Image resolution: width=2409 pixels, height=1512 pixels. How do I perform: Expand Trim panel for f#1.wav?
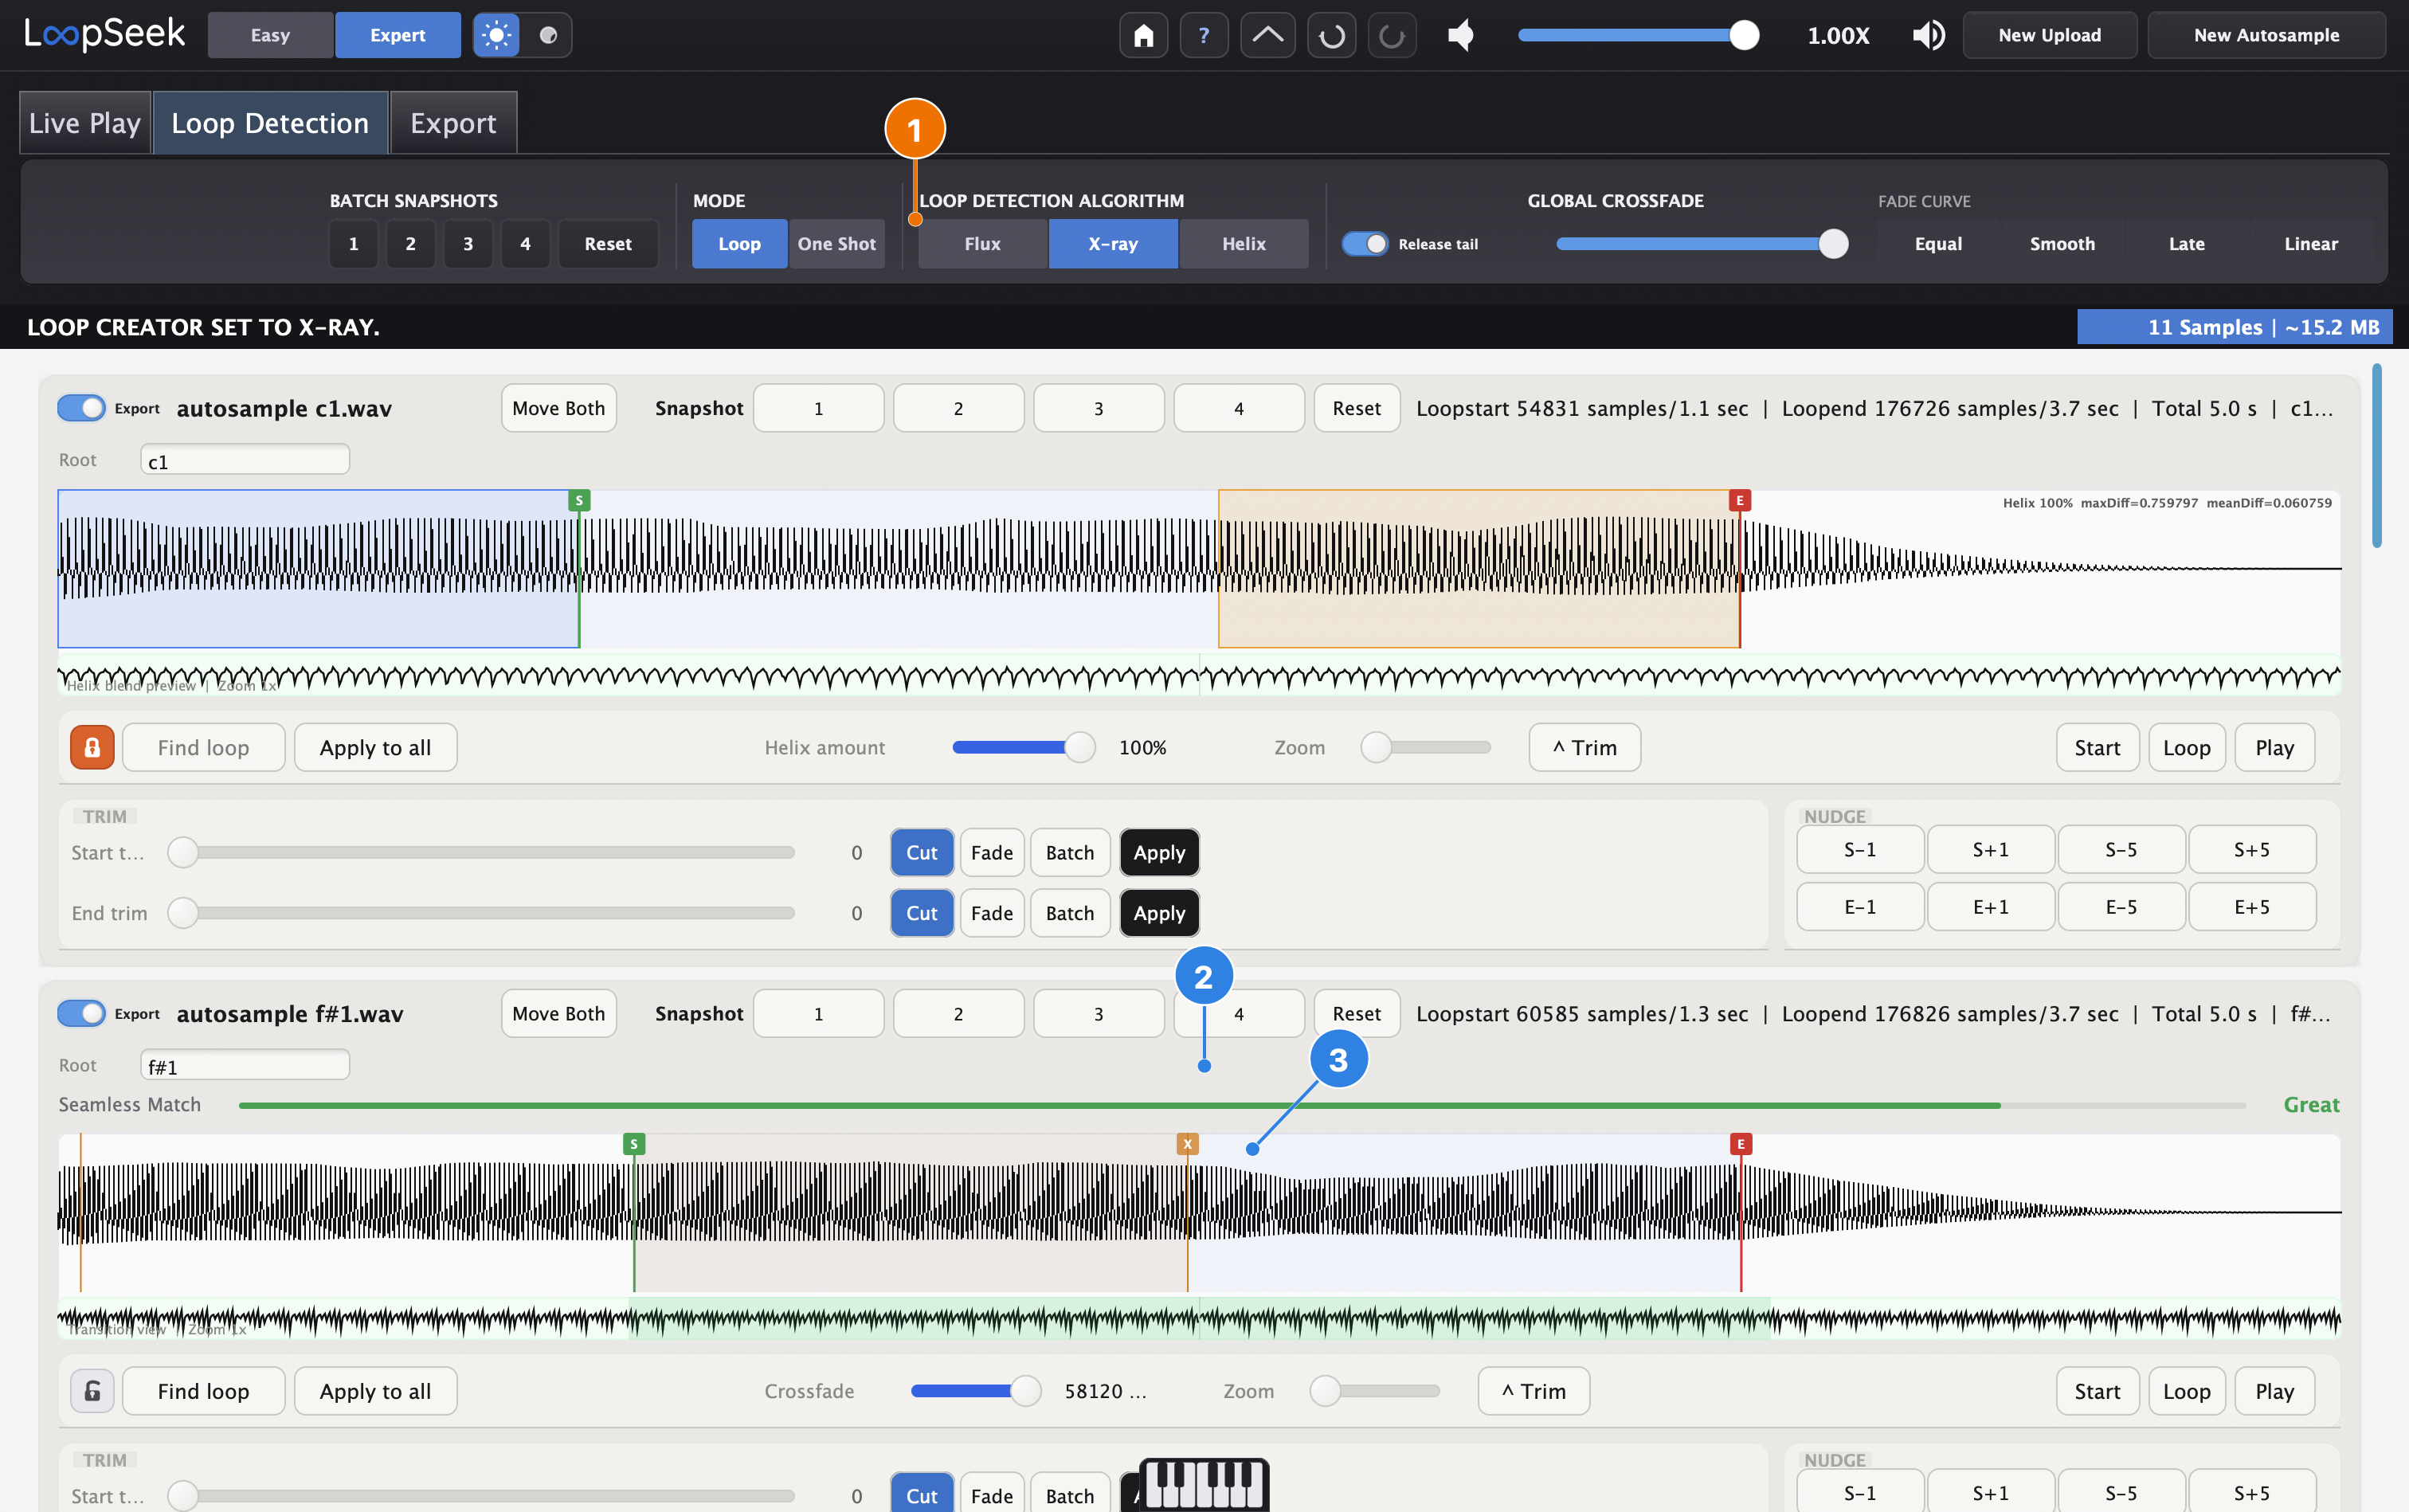click(x=1533, y=1391)
